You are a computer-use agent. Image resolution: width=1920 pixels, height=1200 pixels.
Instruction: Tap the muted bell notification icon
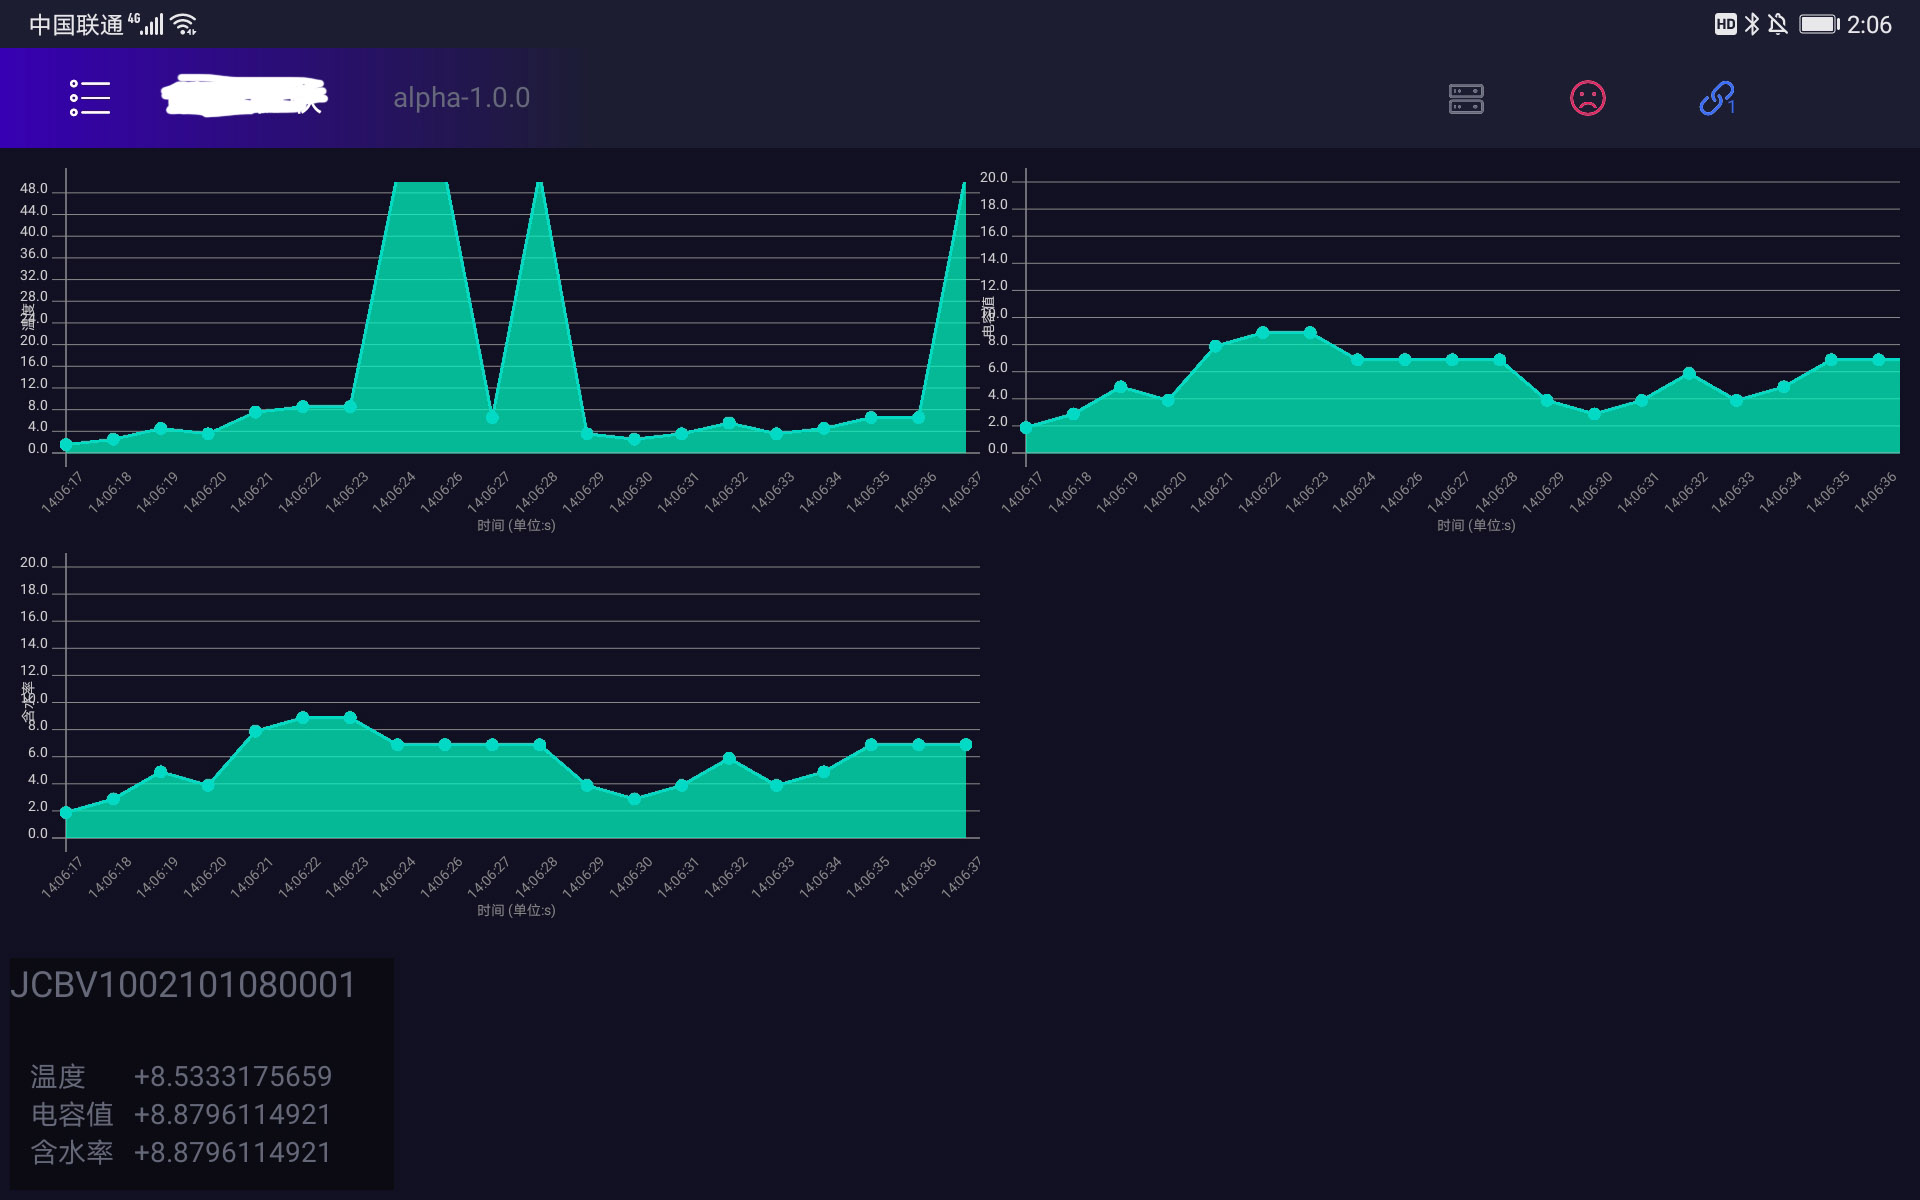1778,24
